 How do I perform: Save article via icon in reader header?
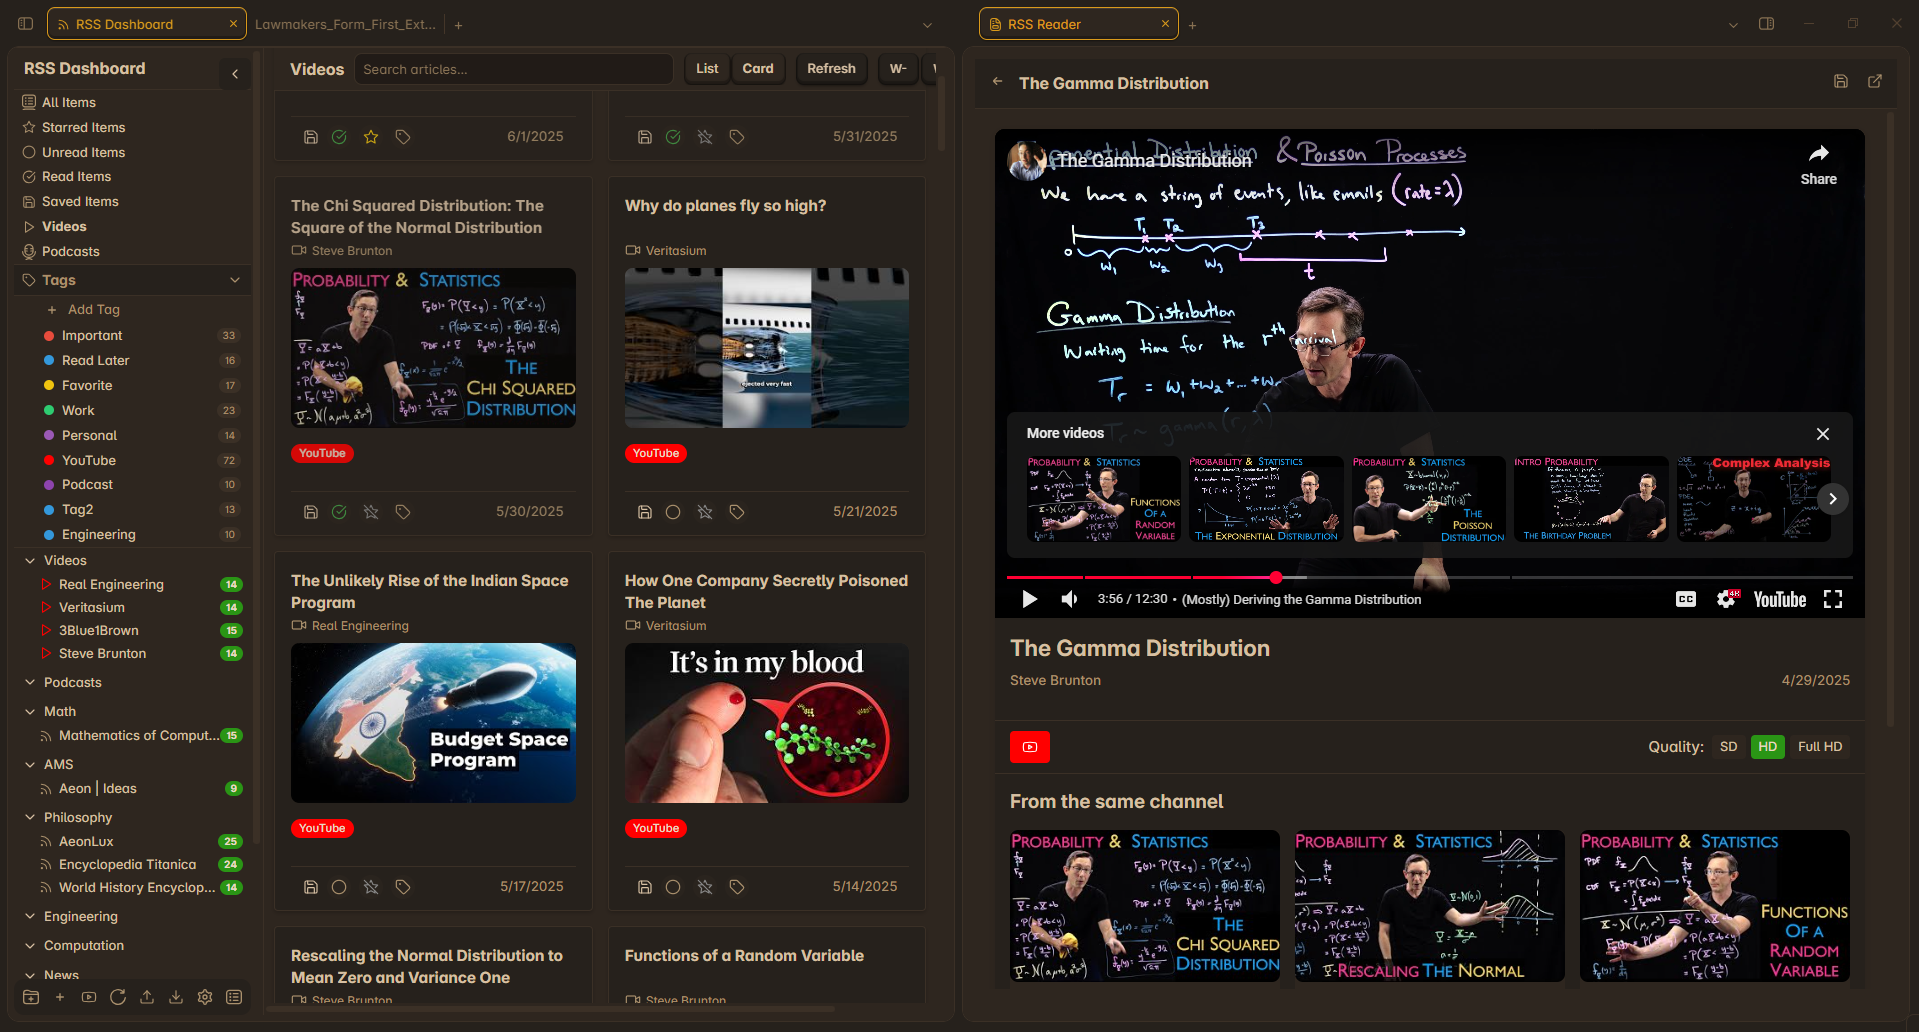click(x=1840, y=81)
